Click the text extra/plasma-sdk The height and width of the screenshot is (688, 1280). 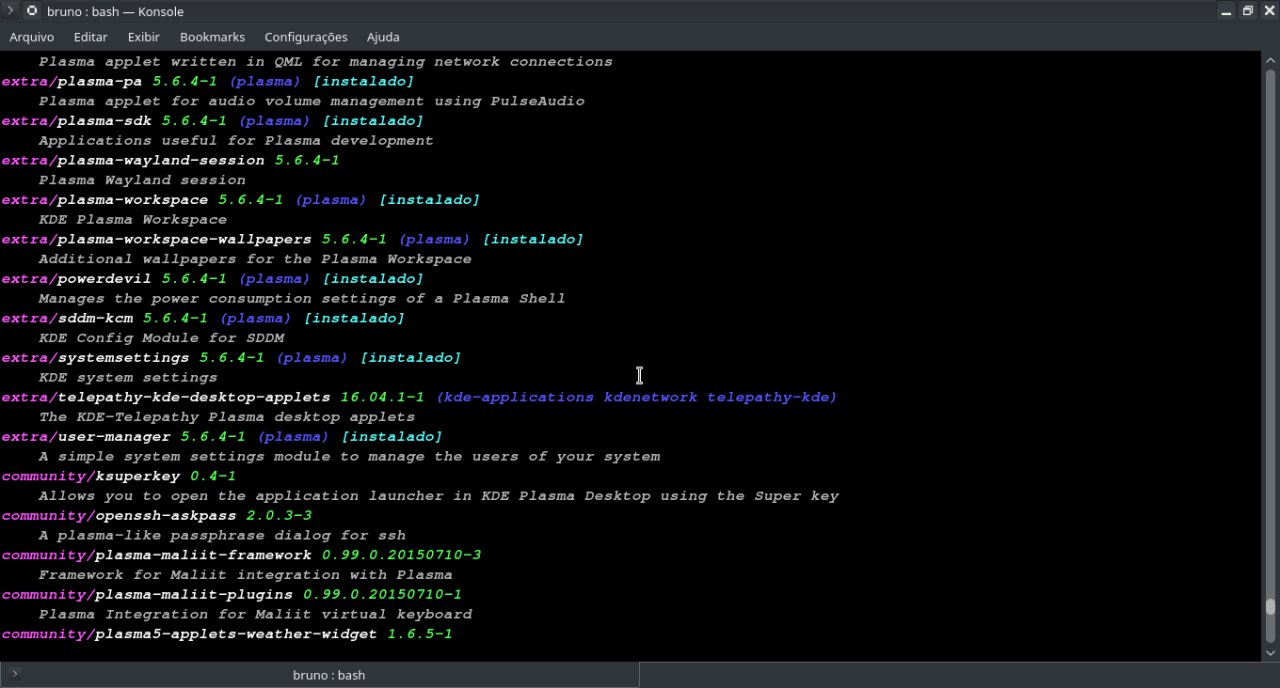pos(77,121)
